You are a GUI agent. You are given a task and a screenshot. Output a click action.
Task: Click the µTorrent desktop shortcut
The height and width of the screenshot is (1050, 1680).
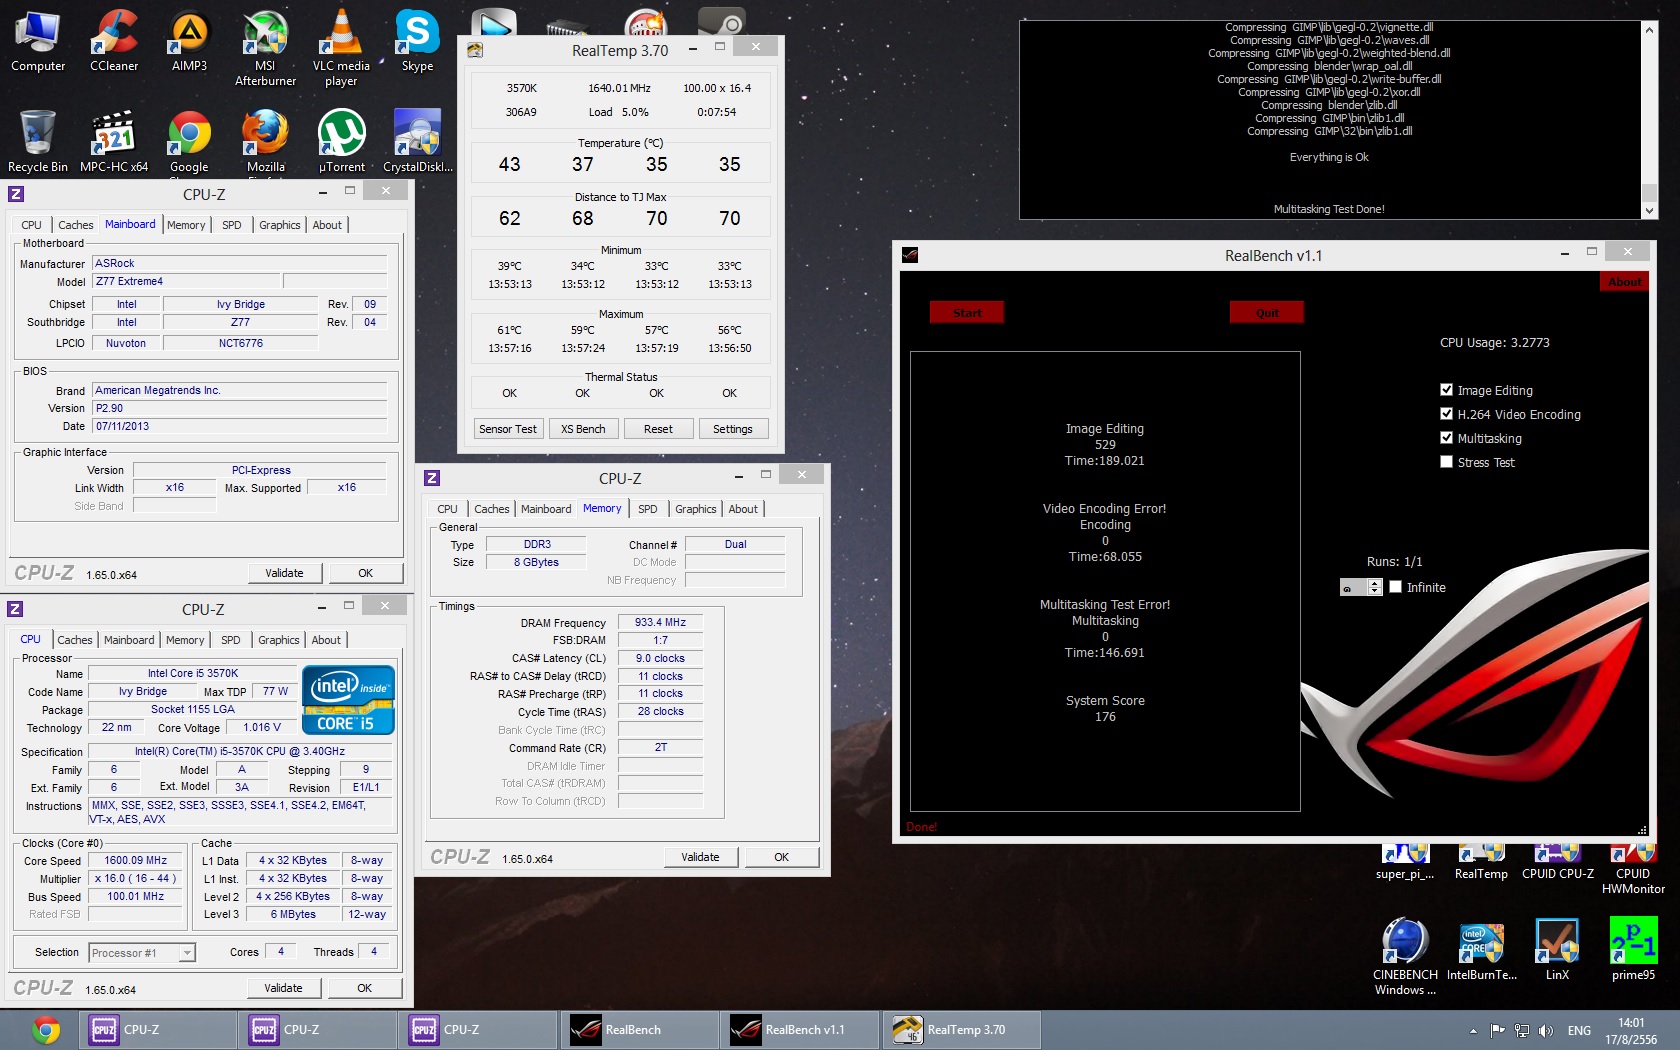(341, 141)
